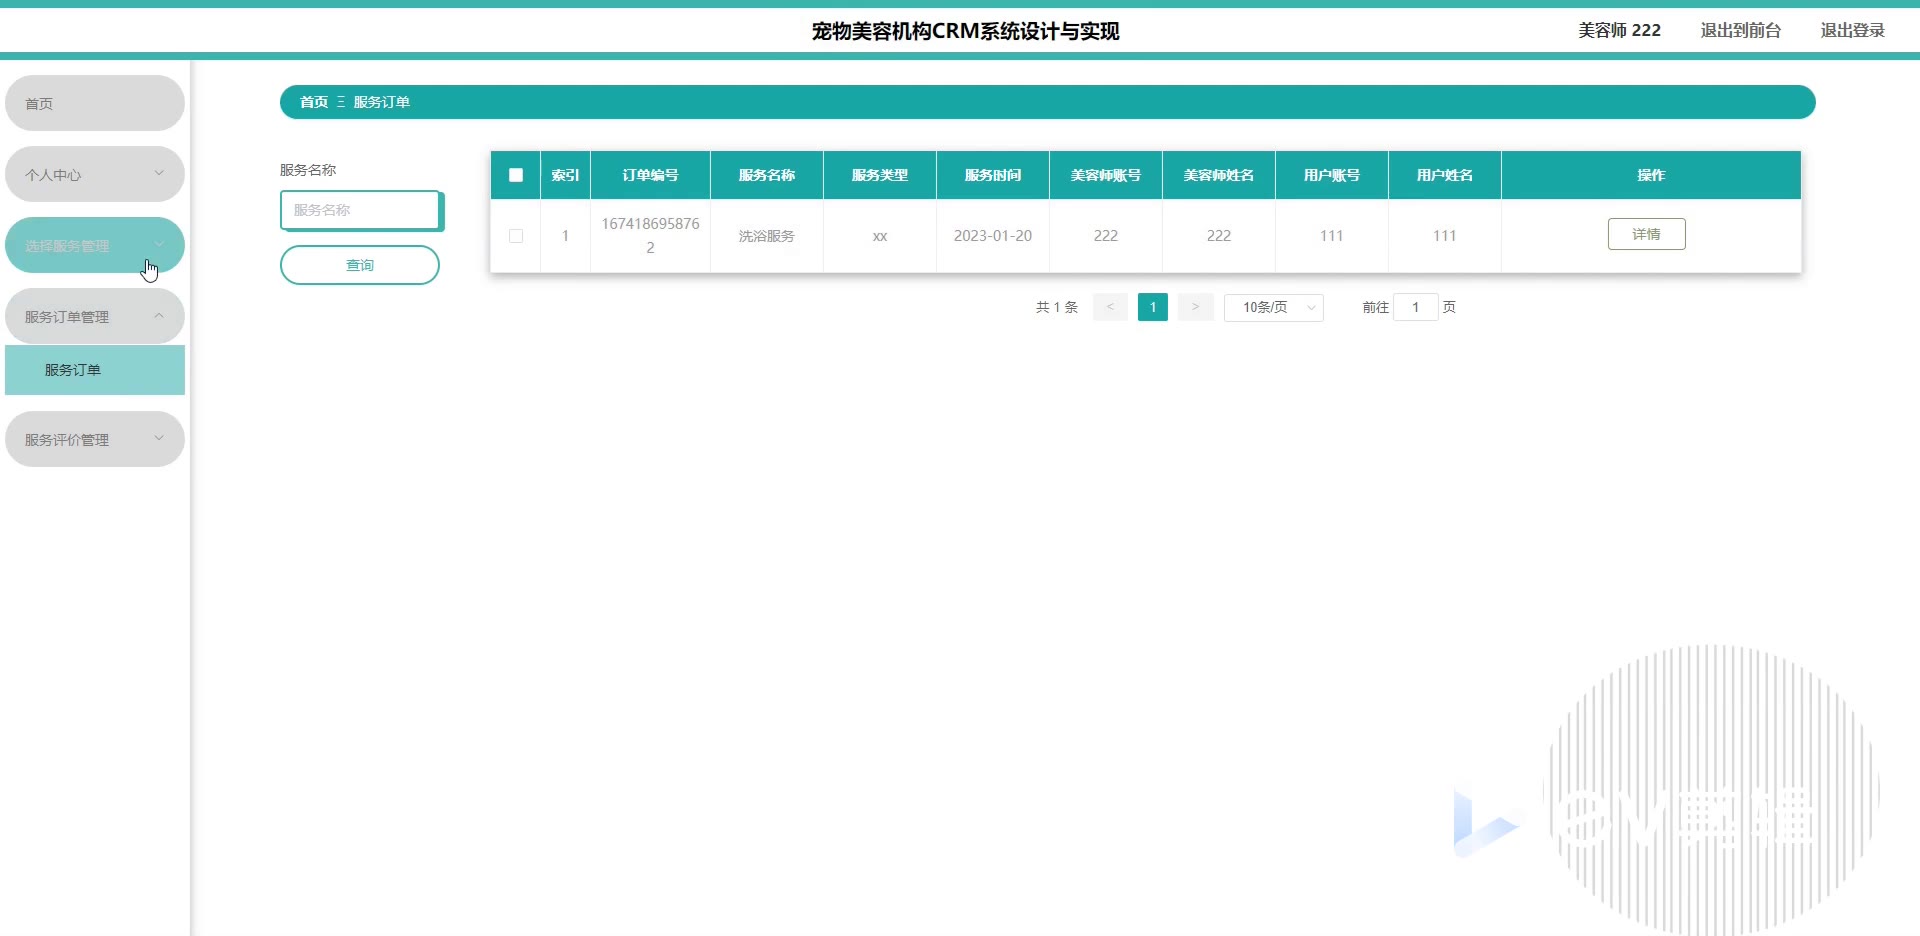Screen dimensions: 1920x936
Task: Go to previous page arrow
Action: (x=1110, y=307)
